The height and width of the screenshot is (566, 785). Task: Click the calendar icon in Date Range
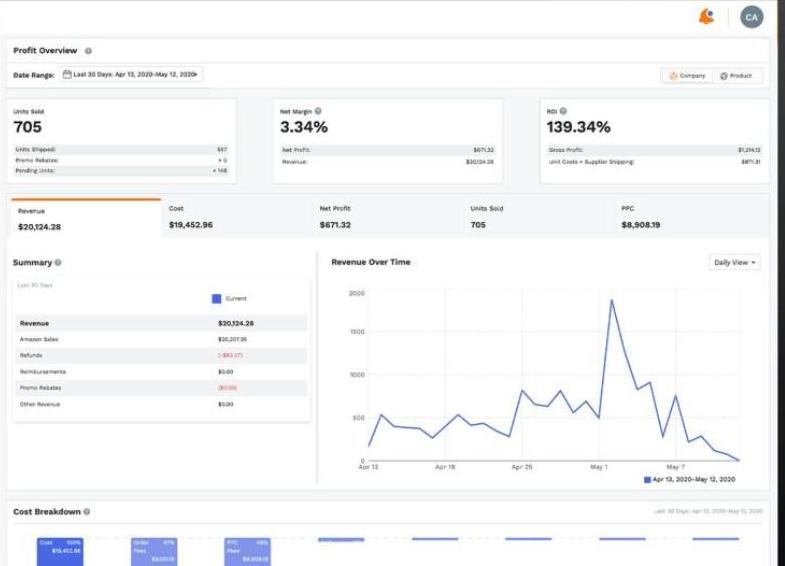[x=67, y=75]
